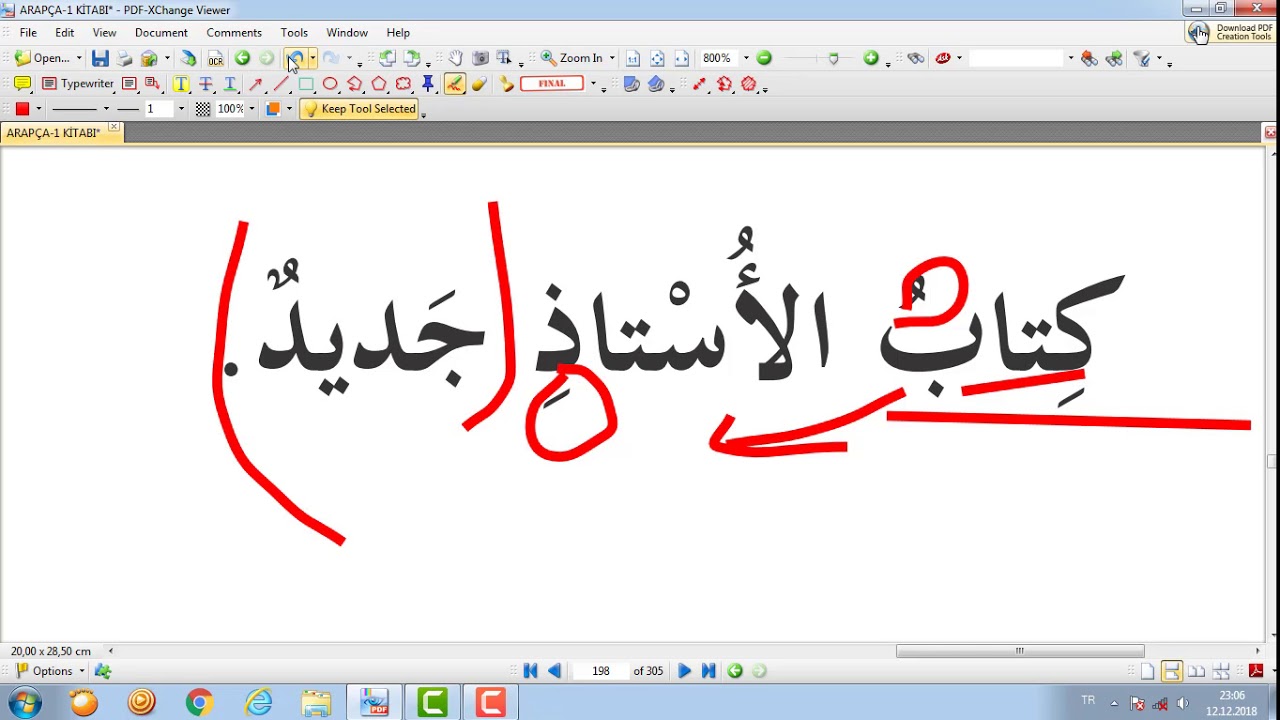Choose the Highlight text tool

(x=181, y=84)
